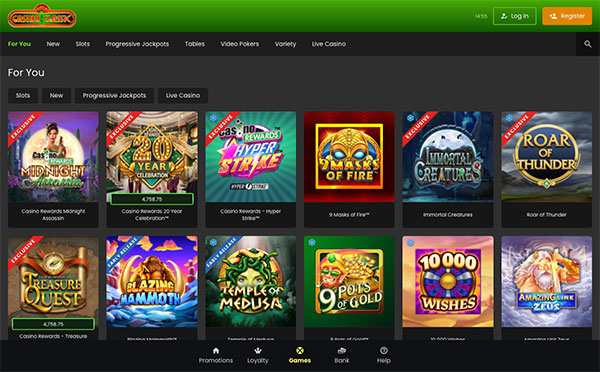
Task: Open the Live Casino navigation tab
Action: click(329, 44)
